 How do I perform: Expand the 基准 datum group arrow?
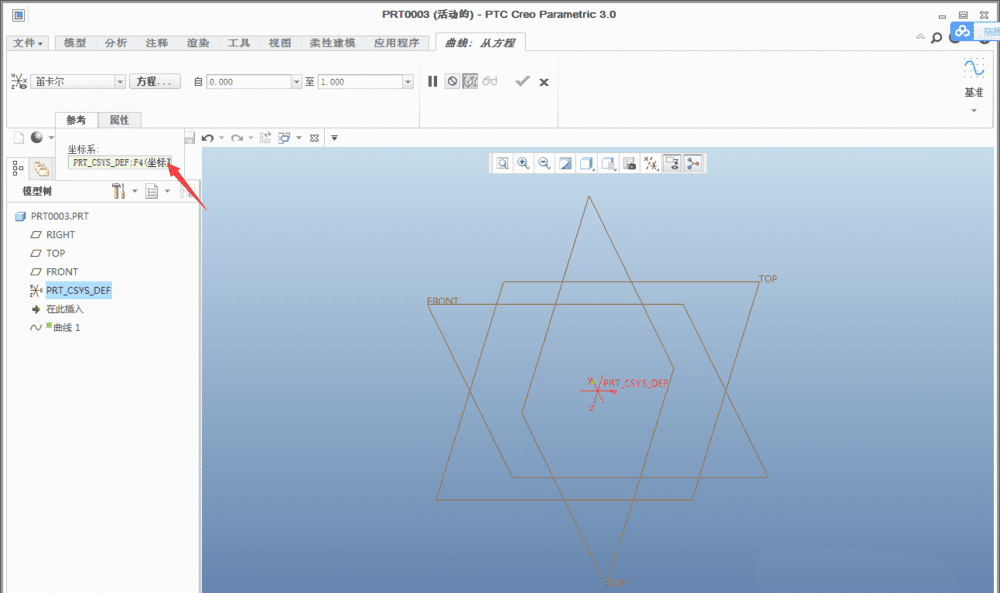pyautogui.click(x=974, y=110)
